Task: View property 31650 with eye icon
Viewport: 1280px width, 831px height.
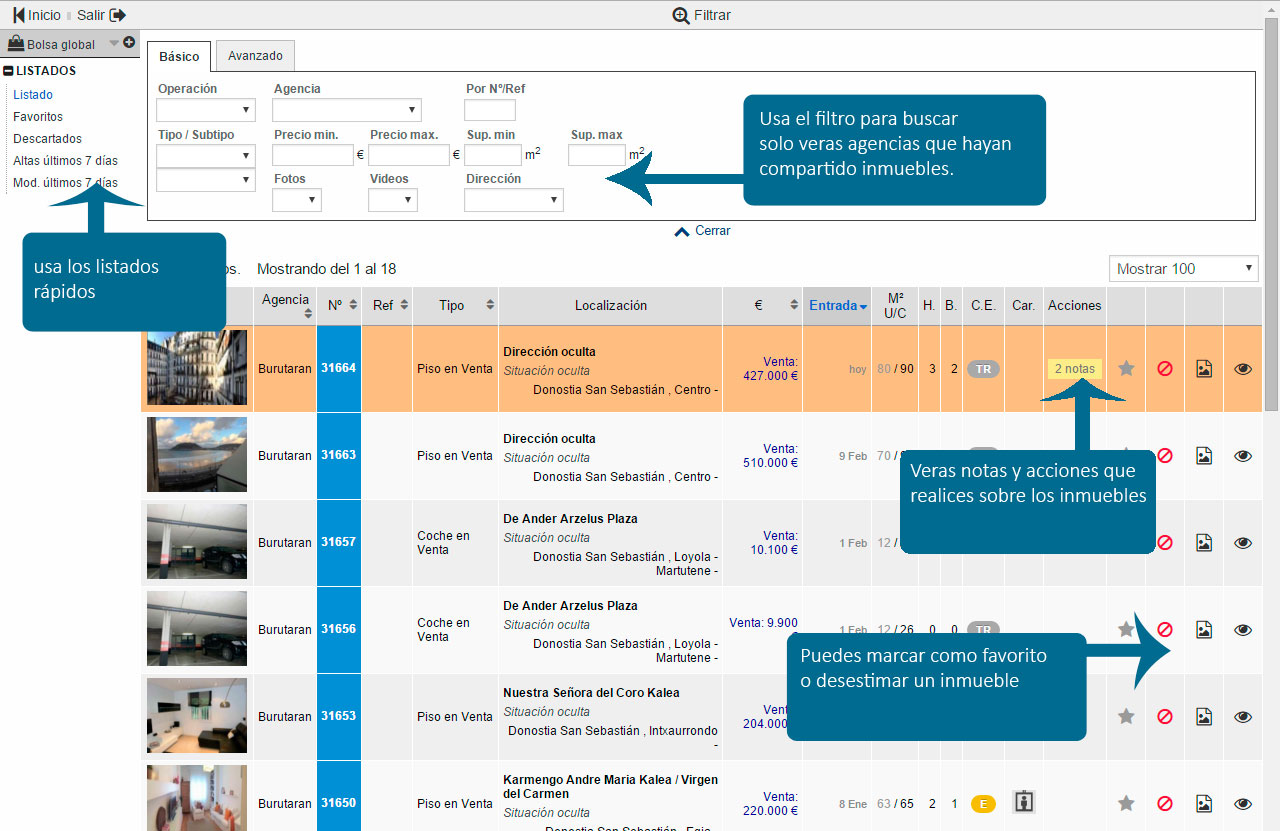Action: point(1243,803)
